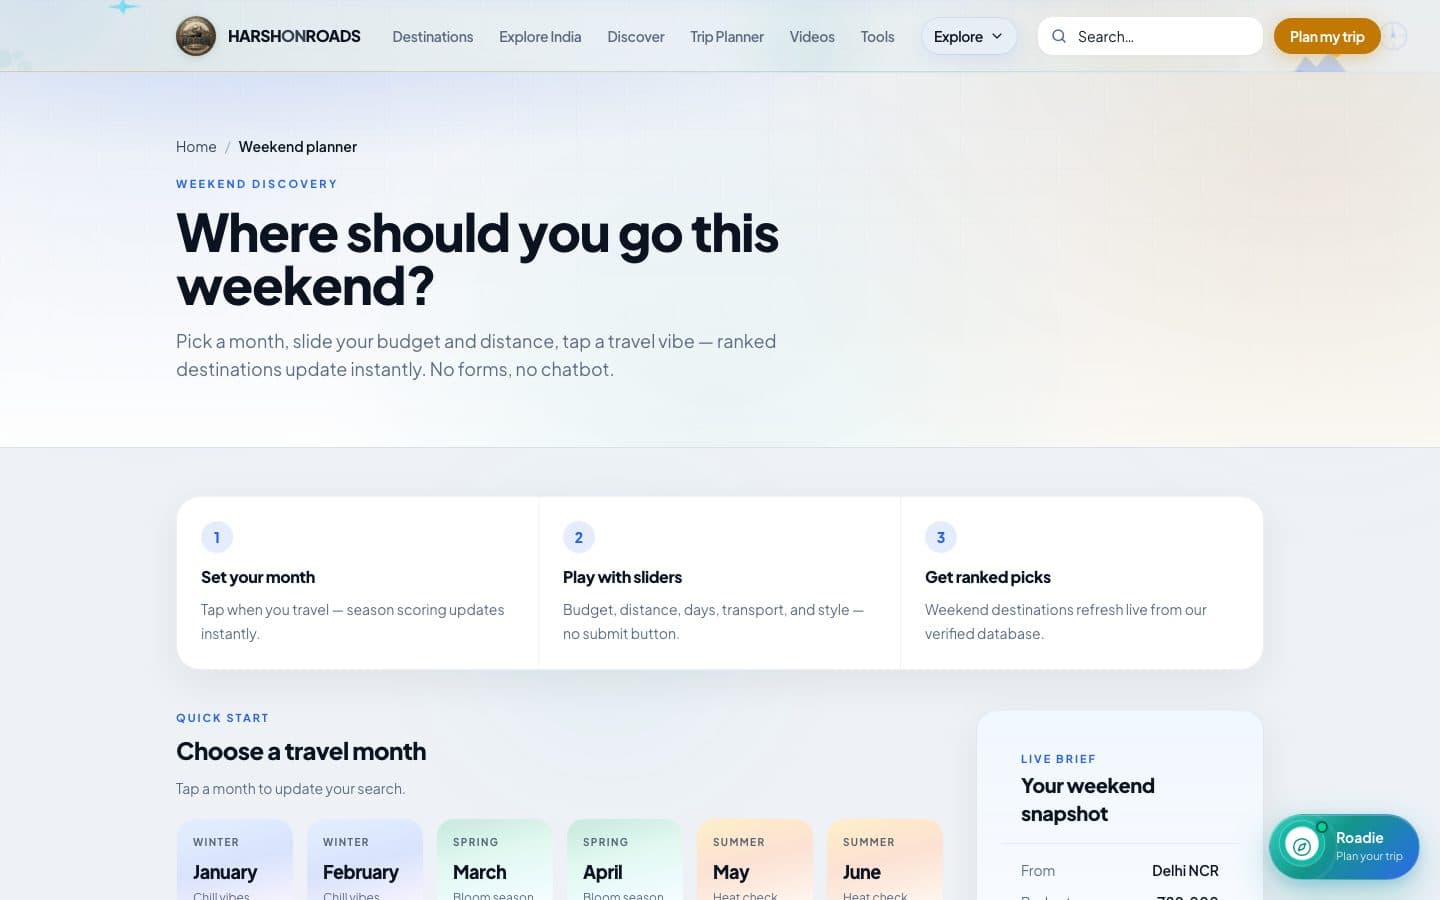Screen dimensions: 1440x900
Task: Open the Roadie Plan your trip assistant
Action: pos(1344,847)
